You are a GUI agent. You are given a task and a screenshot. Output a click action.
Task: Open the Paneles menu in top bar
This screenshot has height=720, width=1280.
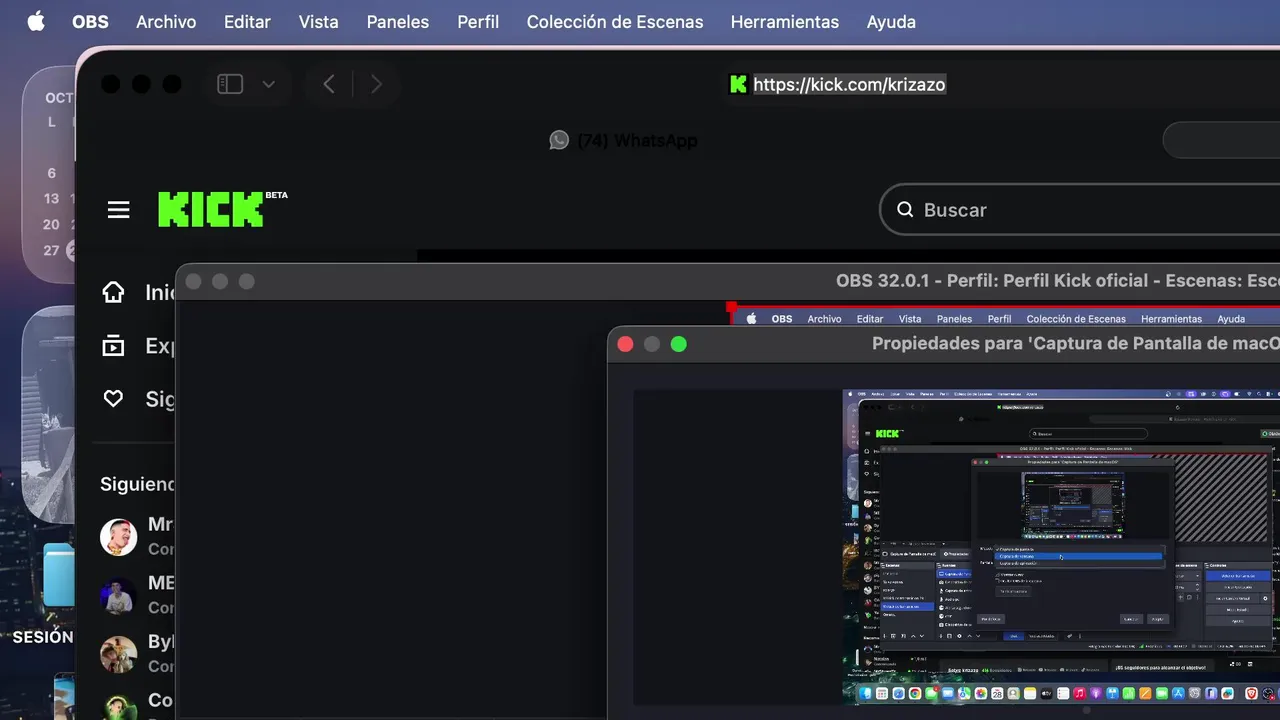point(398,21)
